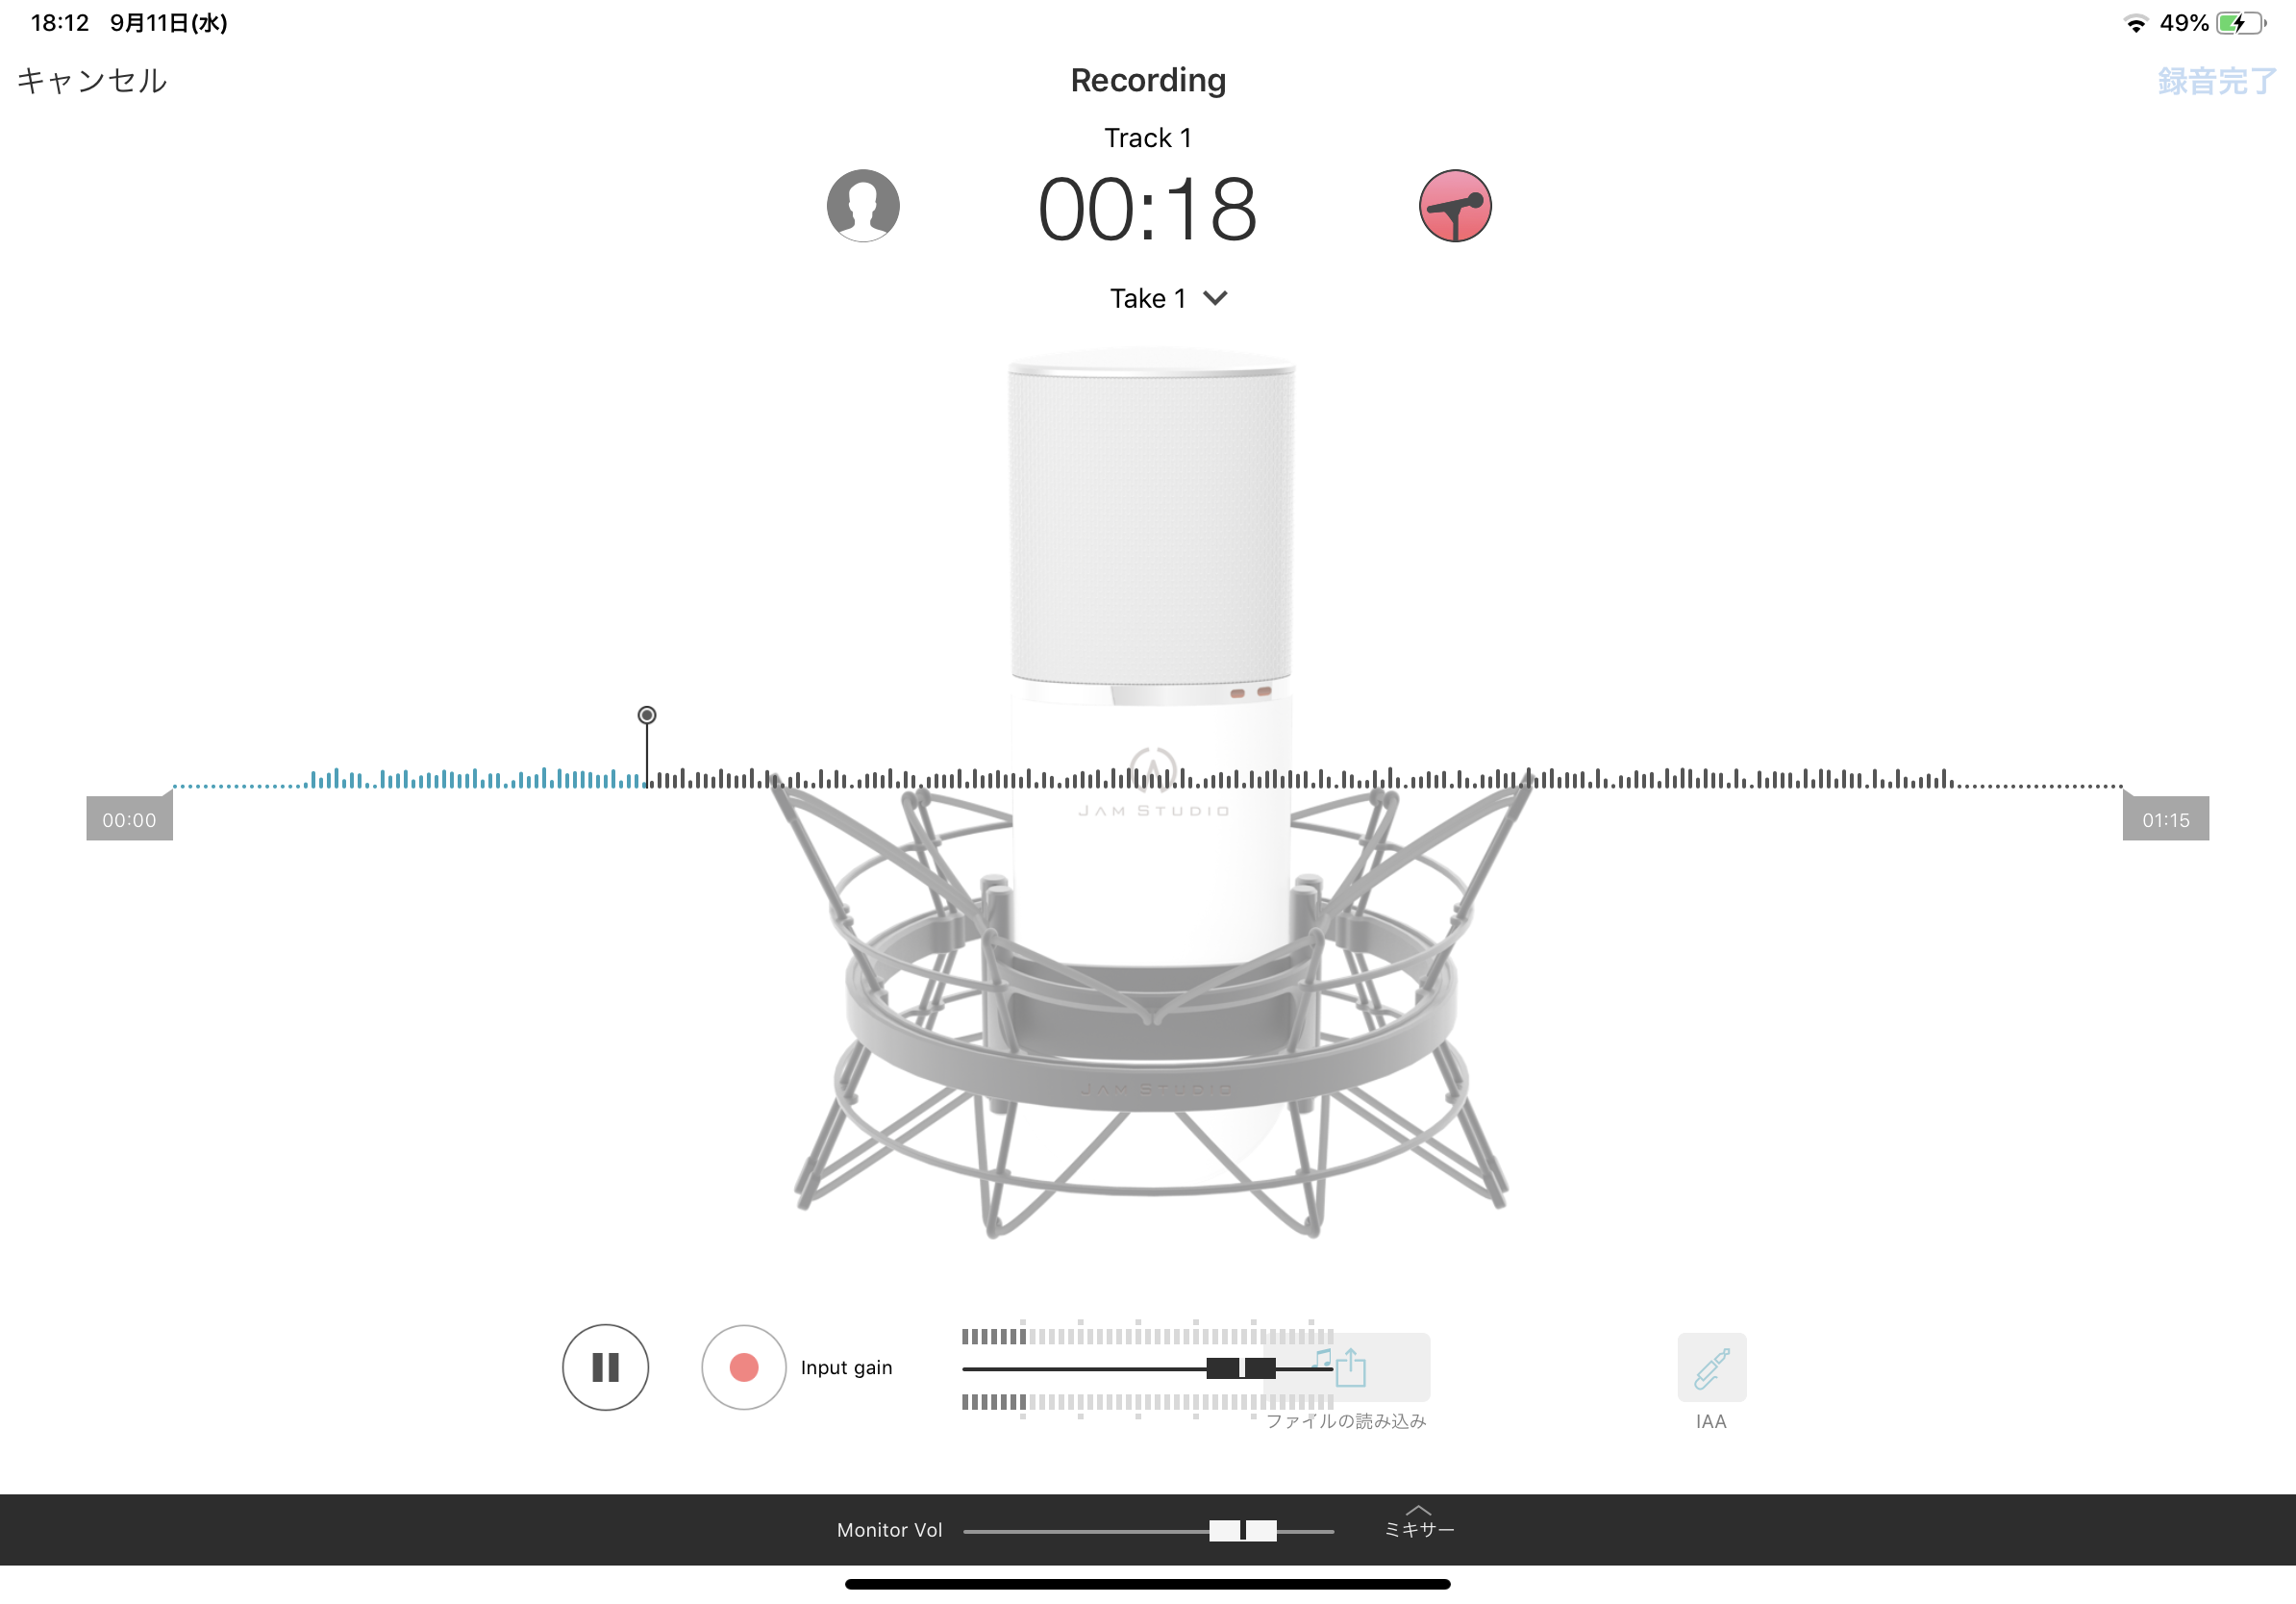Click the 01:15 end time marker

tap(2165, 818)
